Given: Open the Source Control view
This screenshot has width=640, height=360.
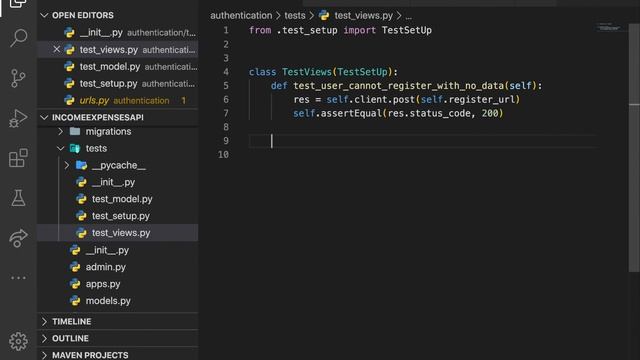Looking at the screenshot, I should pos(18,78).
